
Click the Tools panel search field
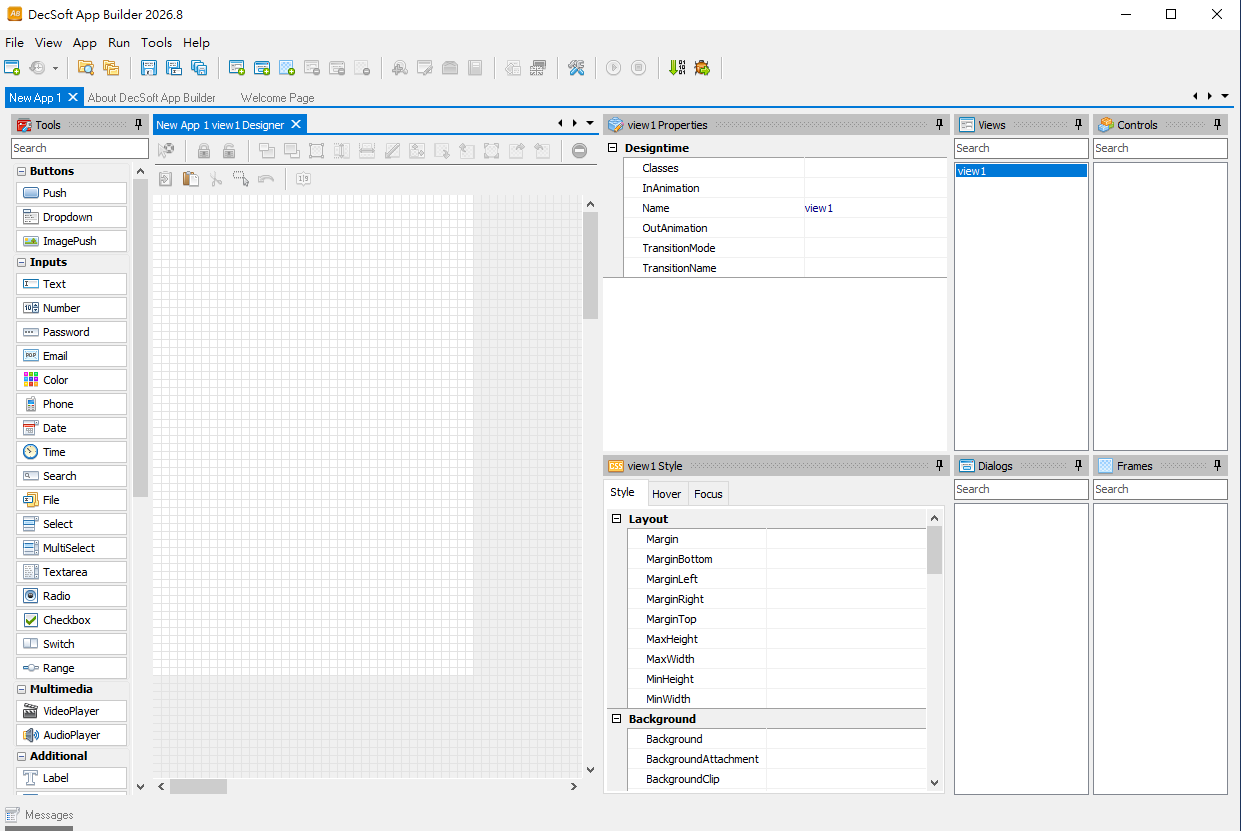(79, 148)
